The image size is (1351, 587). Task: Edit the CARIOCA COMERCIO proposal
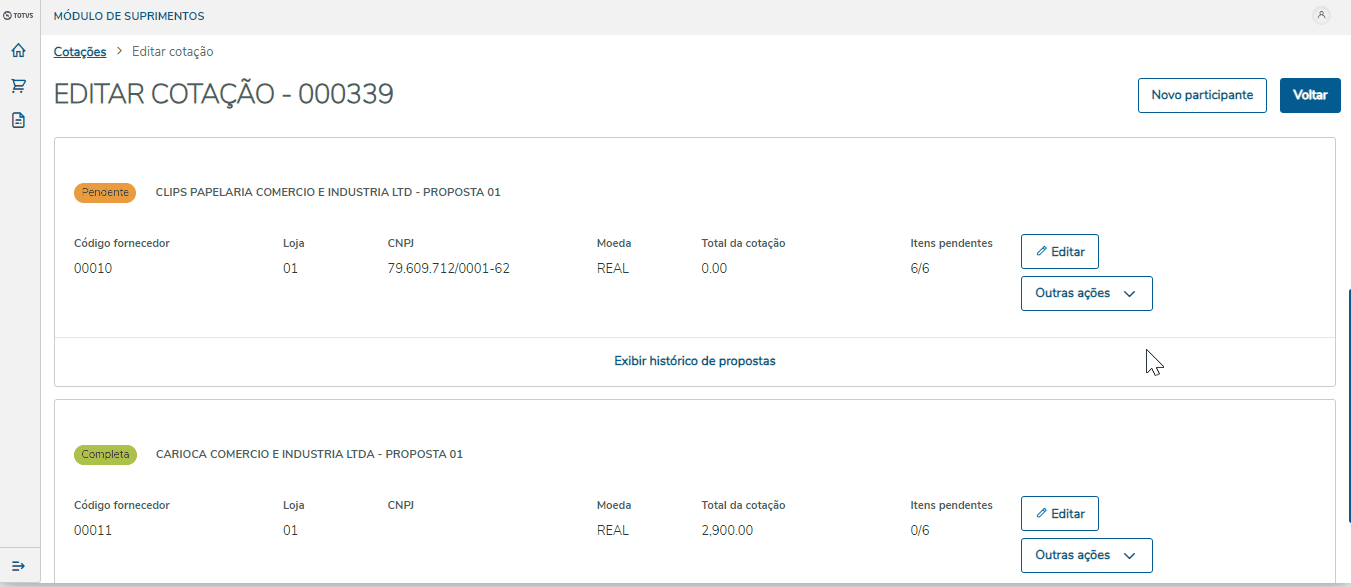coord(1059,514)
